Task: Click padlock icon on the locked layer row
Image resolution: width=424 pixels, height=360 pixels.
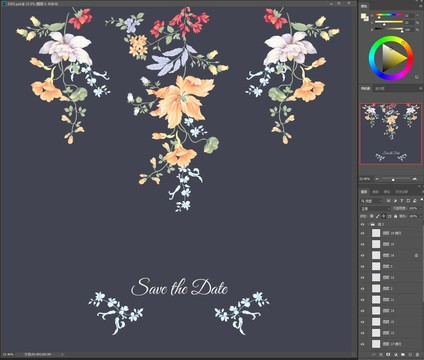Action: click(417, 255)
